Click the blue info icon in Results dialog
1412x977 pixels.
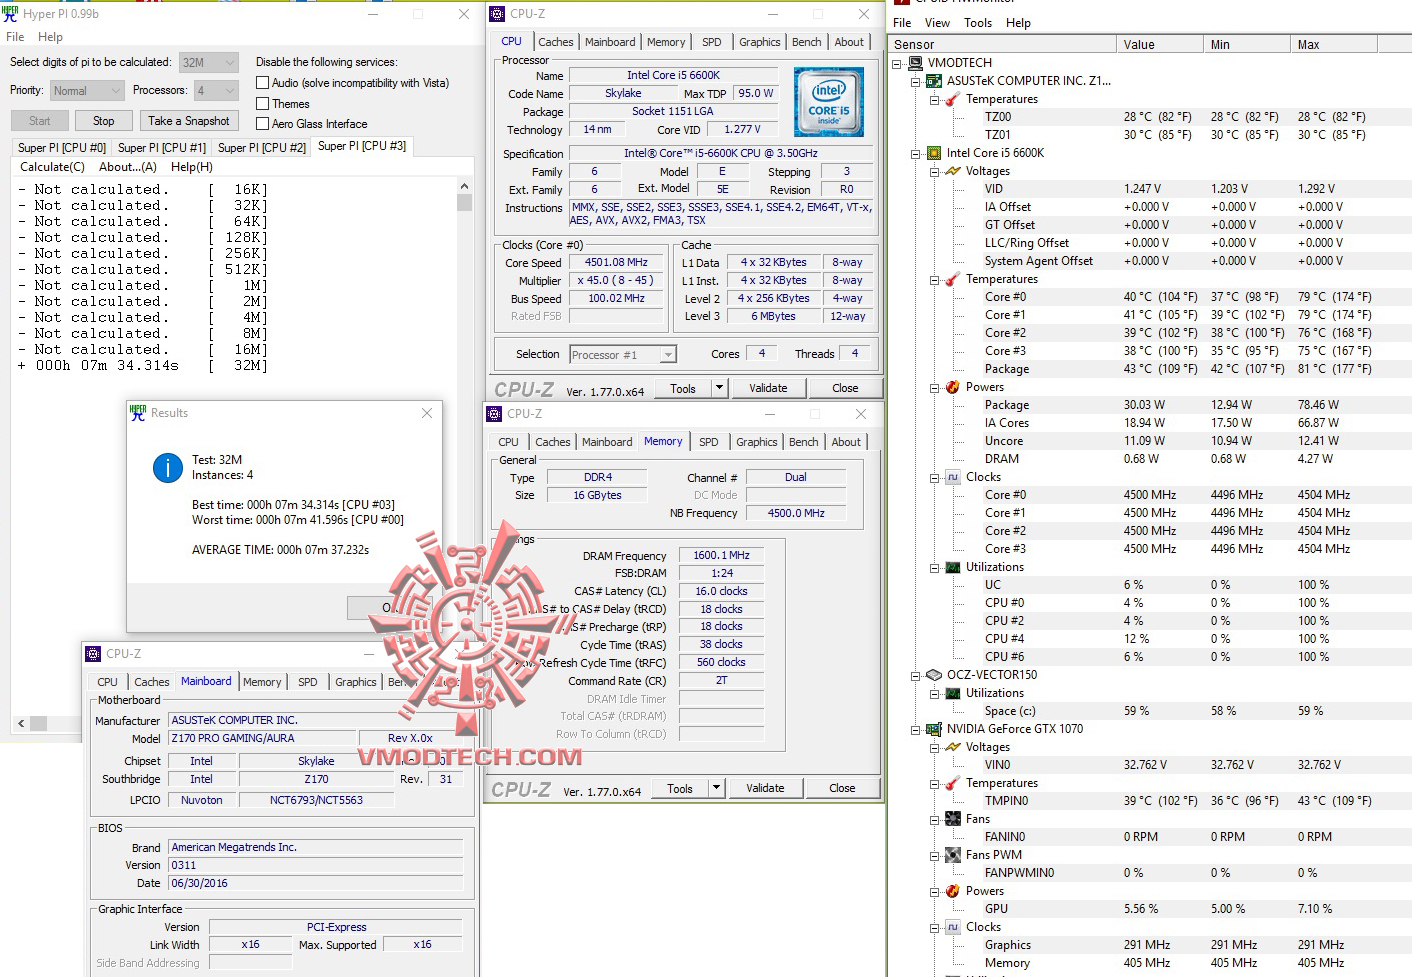[x=167, y=468]
